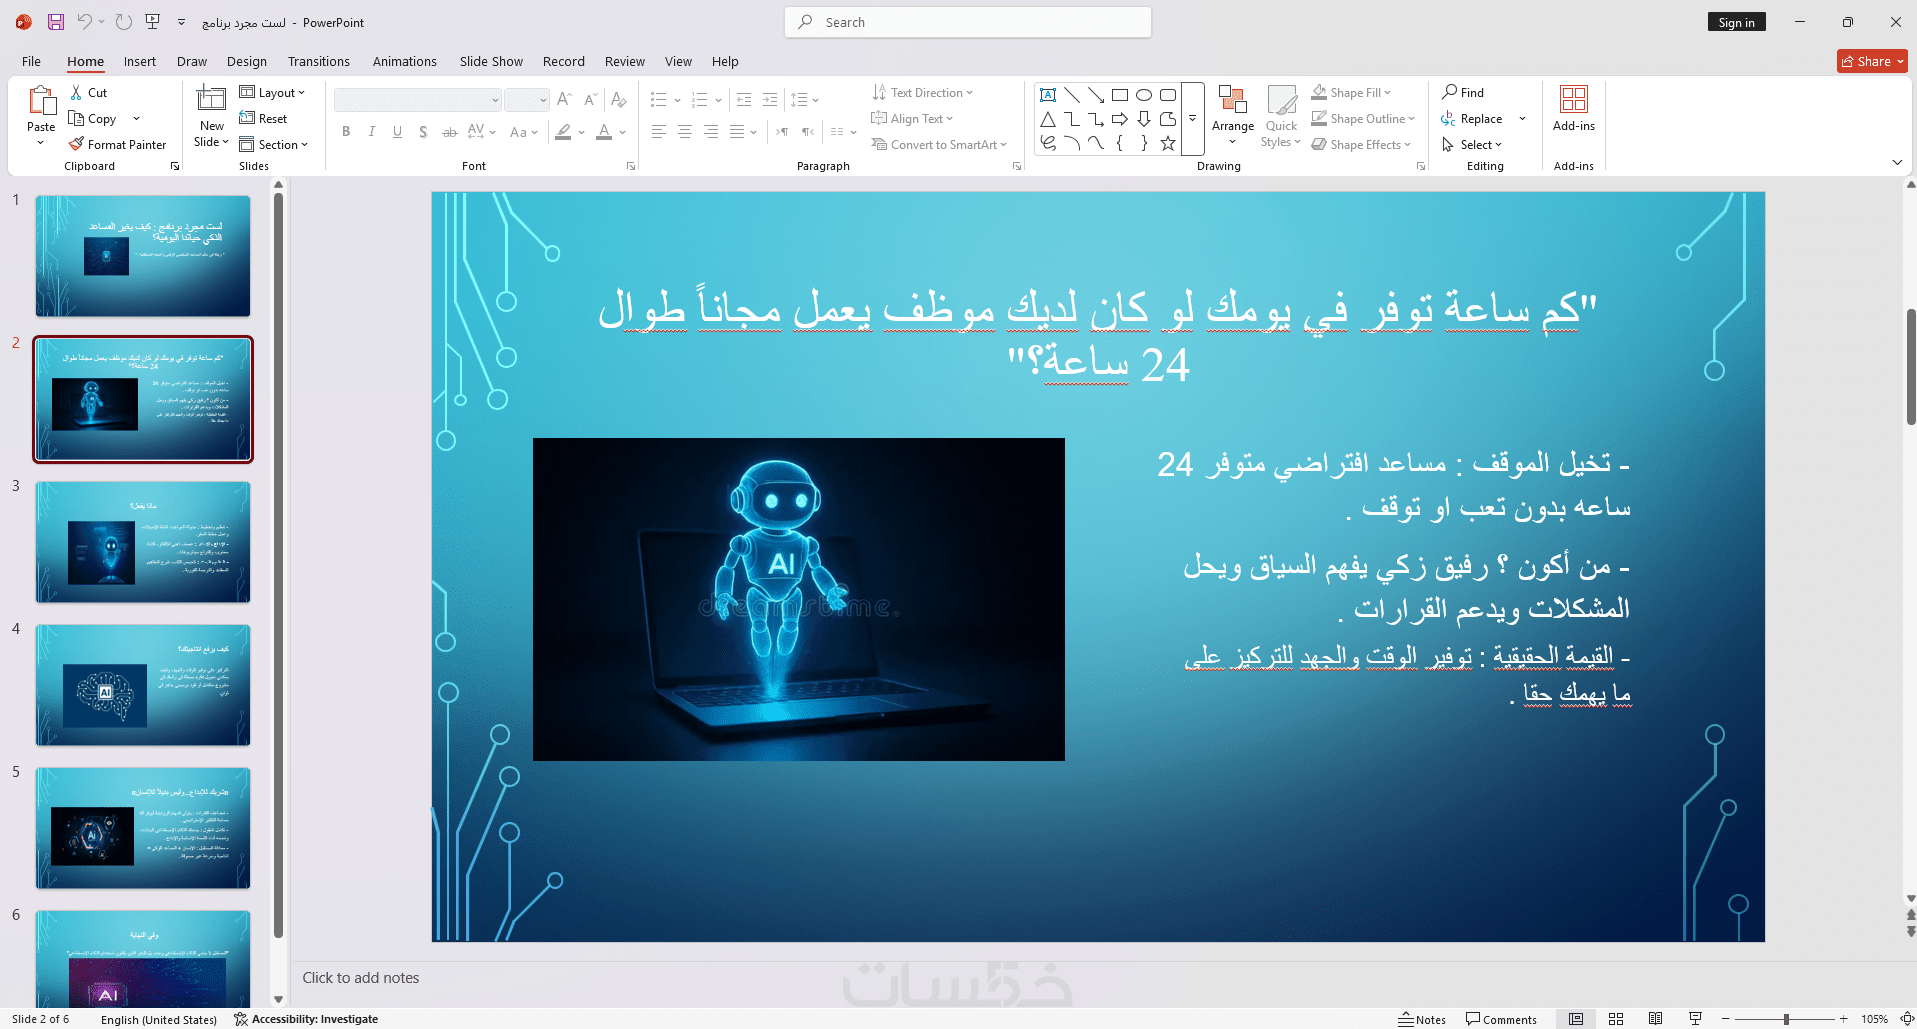The width and height of the screenshot is (1917, 1029).
Task: Expand the shapes gallery More arrow
Action: coord(1192,118)
